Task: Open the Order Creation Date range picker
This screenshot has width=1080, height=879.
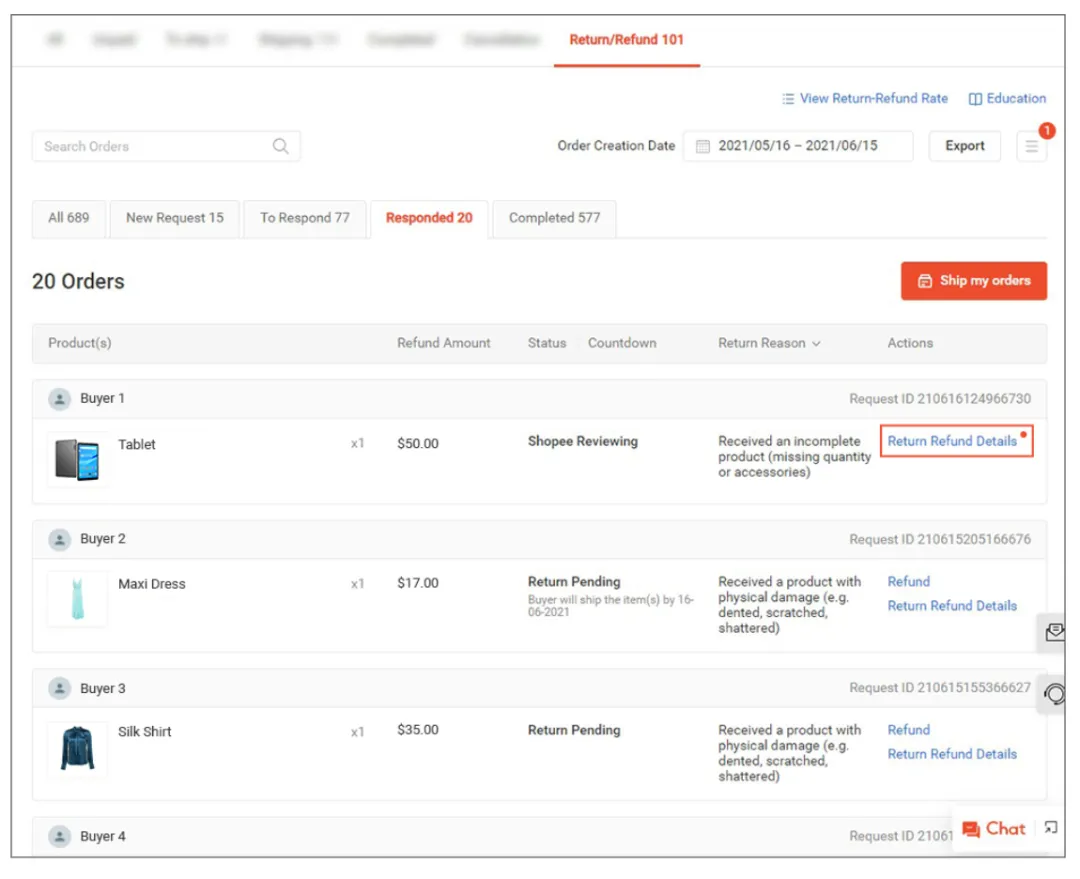Action: click(798, 146)
